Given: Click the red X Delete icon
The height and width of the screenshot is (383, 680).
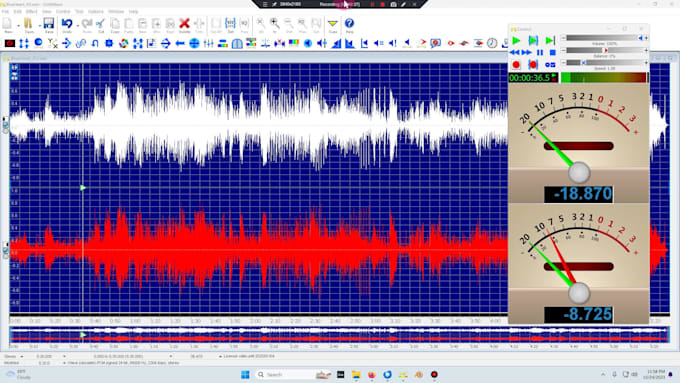Looking at the screenshot, I should pyautogui.click(x=184, y=24).
